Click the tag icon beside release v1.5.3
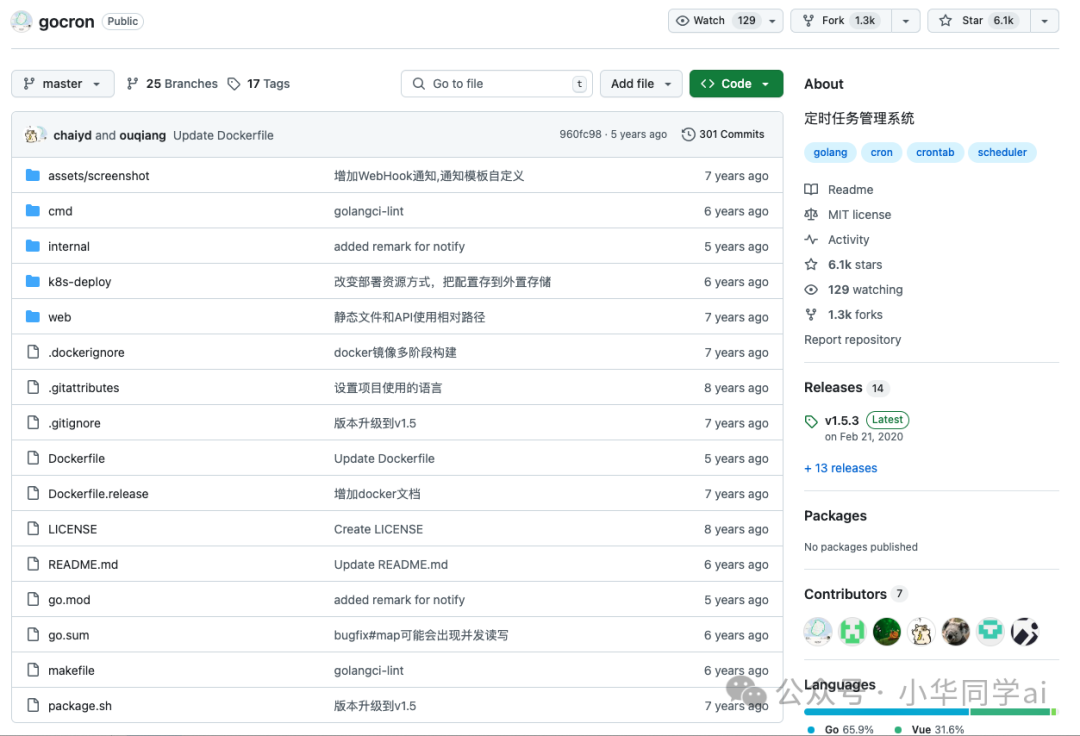The width and height of the screenshot is (1080, 736). point(811,421)
